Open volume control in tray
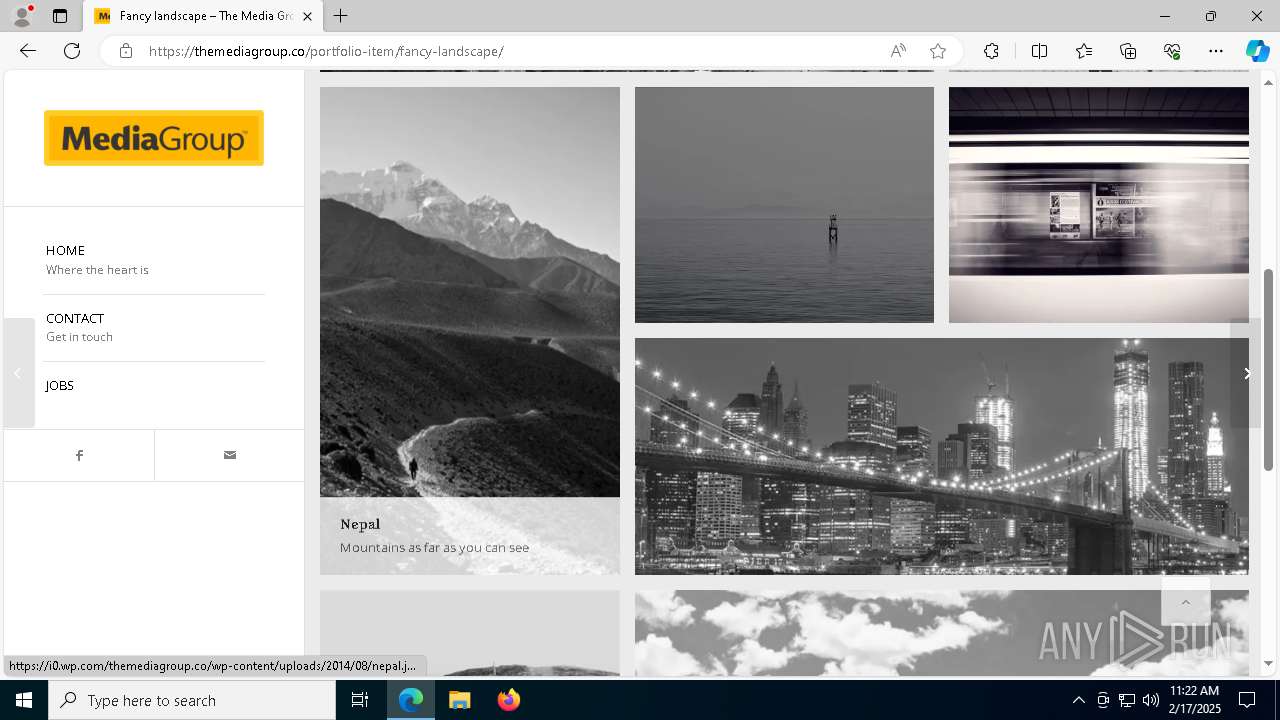This screenshot has width=1280, height=720. point(1150,700)
